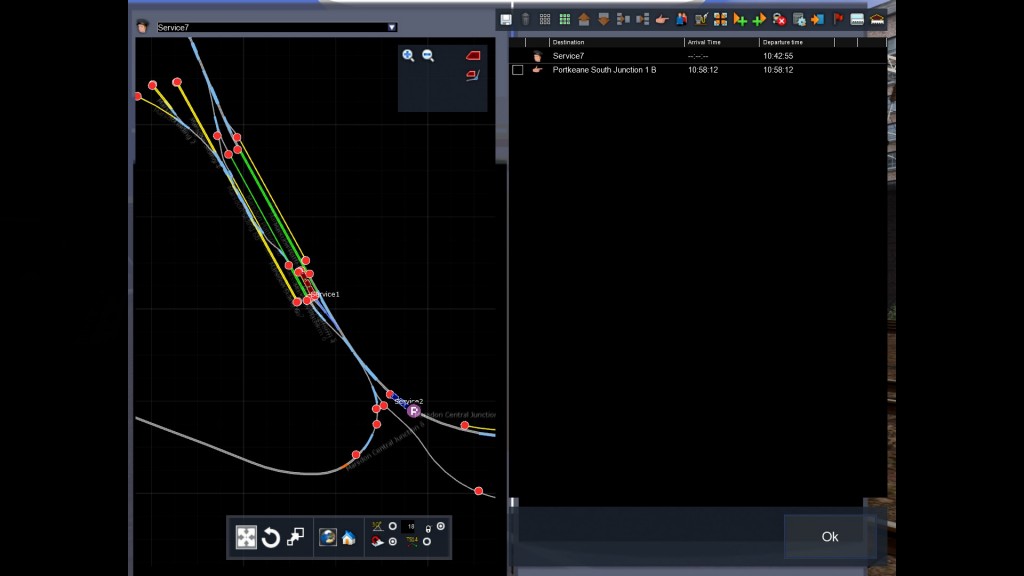Screen dimensions: 1024x576
Task: Click the number field showing 18
Action: [x=410, y=526]
